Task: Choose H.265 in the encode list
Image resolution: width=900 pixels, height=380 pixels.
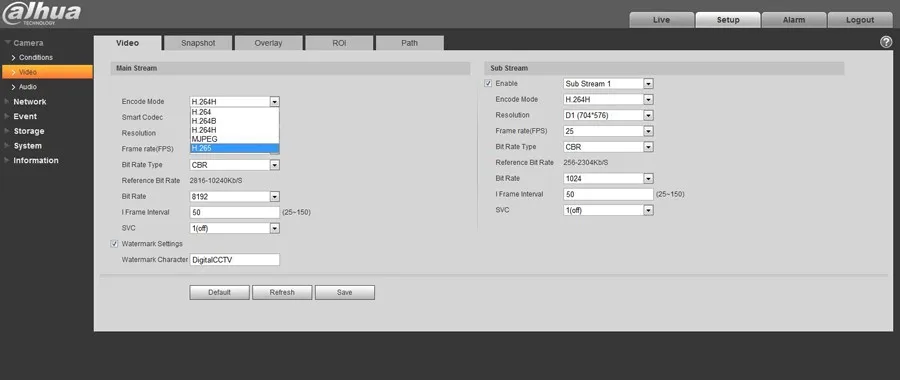Action: click(x=234, y=148)
